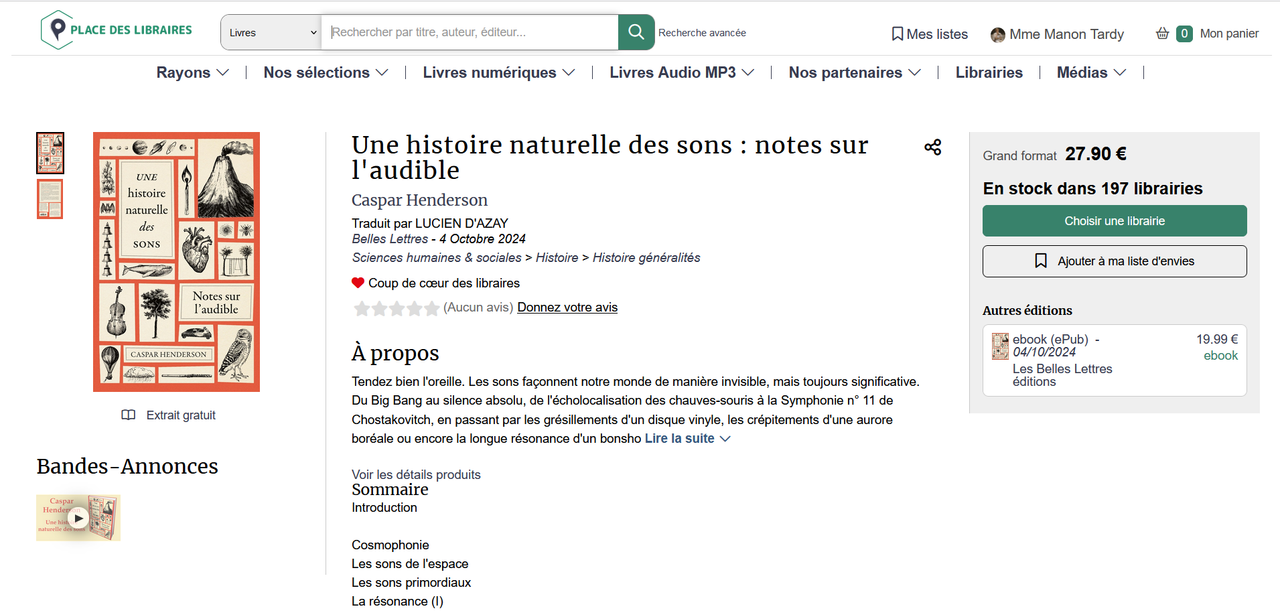This screenshot has width=1280, height=611.
Task: Expand Nos sélections menu
Action: tap(325, 72)
